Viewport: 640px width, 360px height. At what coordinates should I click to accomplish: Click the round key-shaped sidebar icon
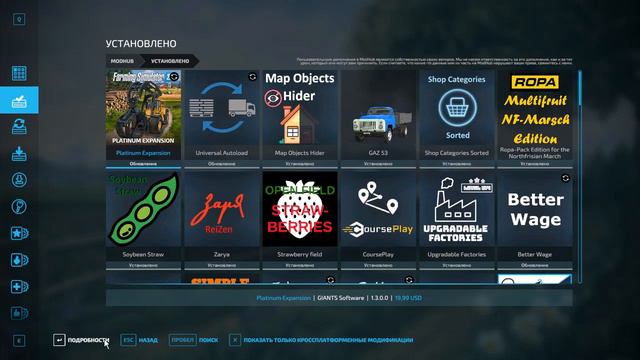click(x=19, y=207)
